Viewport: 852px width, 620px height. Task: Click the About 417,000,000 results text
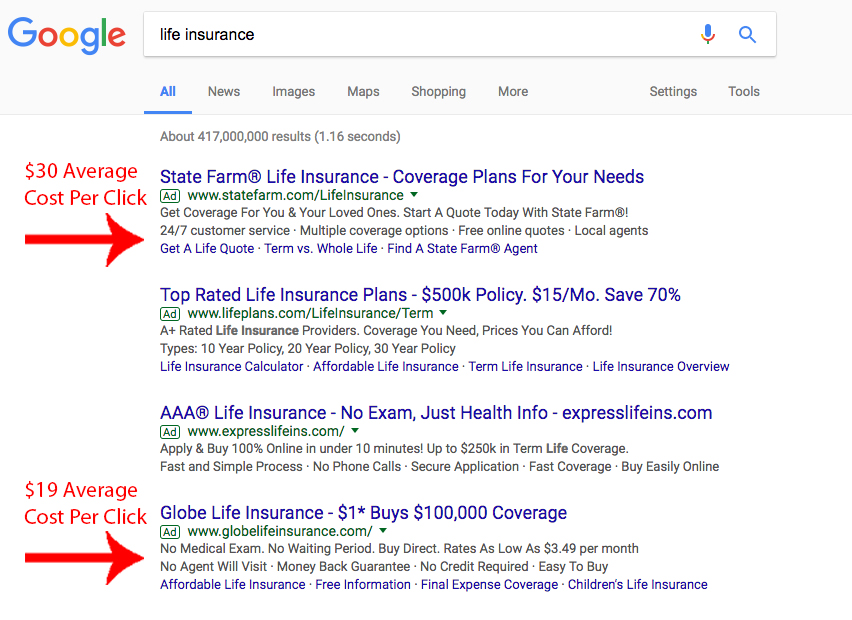tap(280, 136)
